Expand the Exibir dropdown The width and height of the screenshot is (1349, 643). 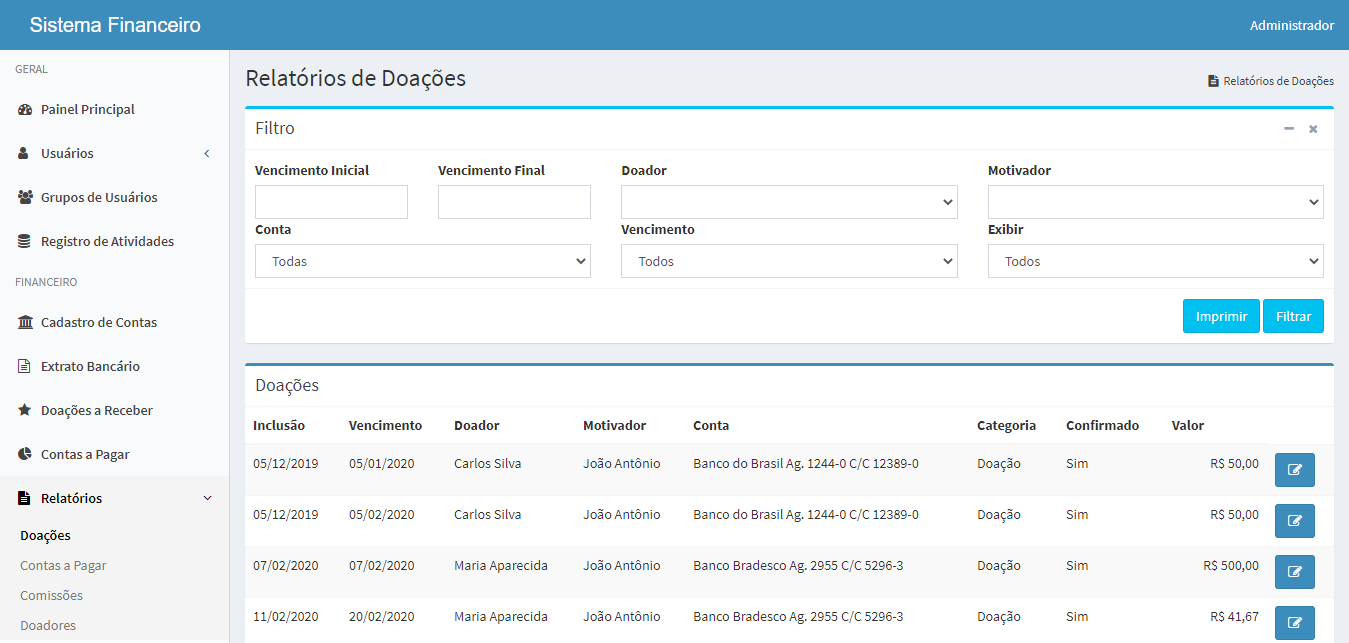(1155, 261)
